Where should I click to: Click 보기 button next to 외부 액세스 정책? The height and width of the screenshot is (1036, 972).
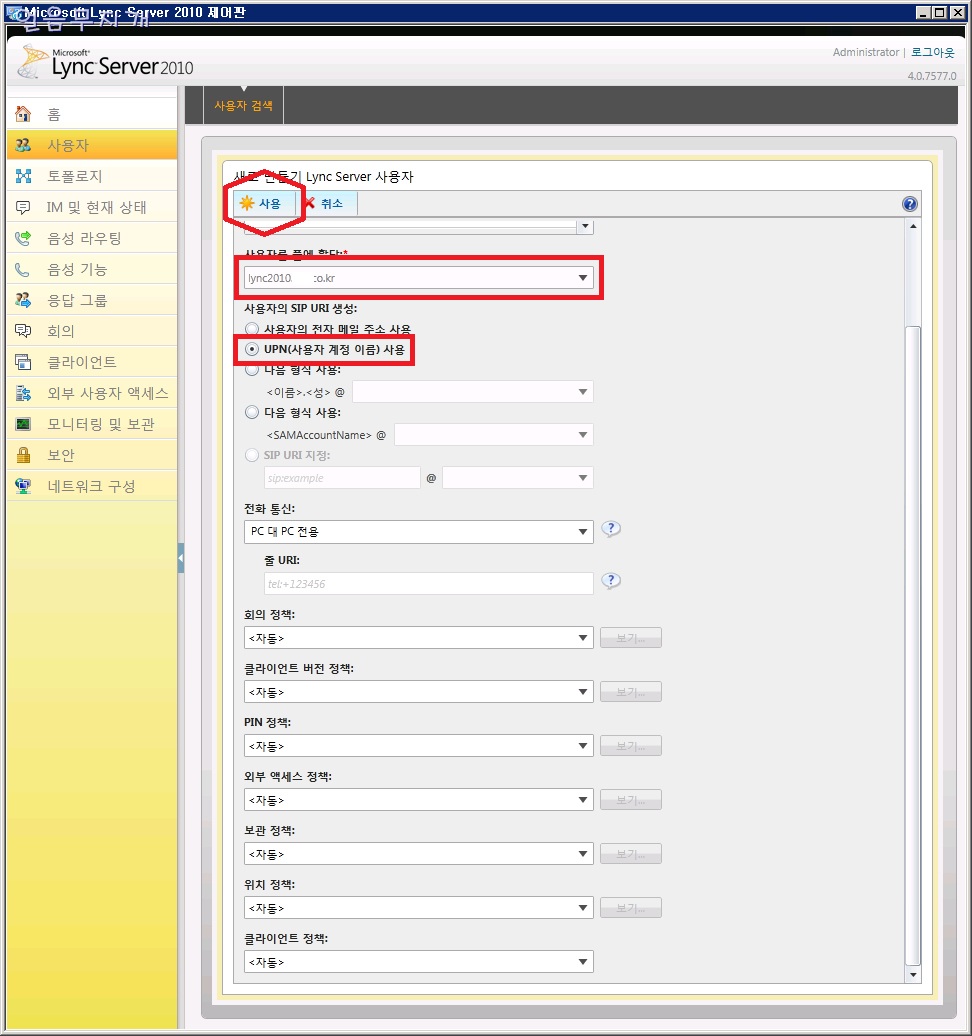(x=630, y=800)
